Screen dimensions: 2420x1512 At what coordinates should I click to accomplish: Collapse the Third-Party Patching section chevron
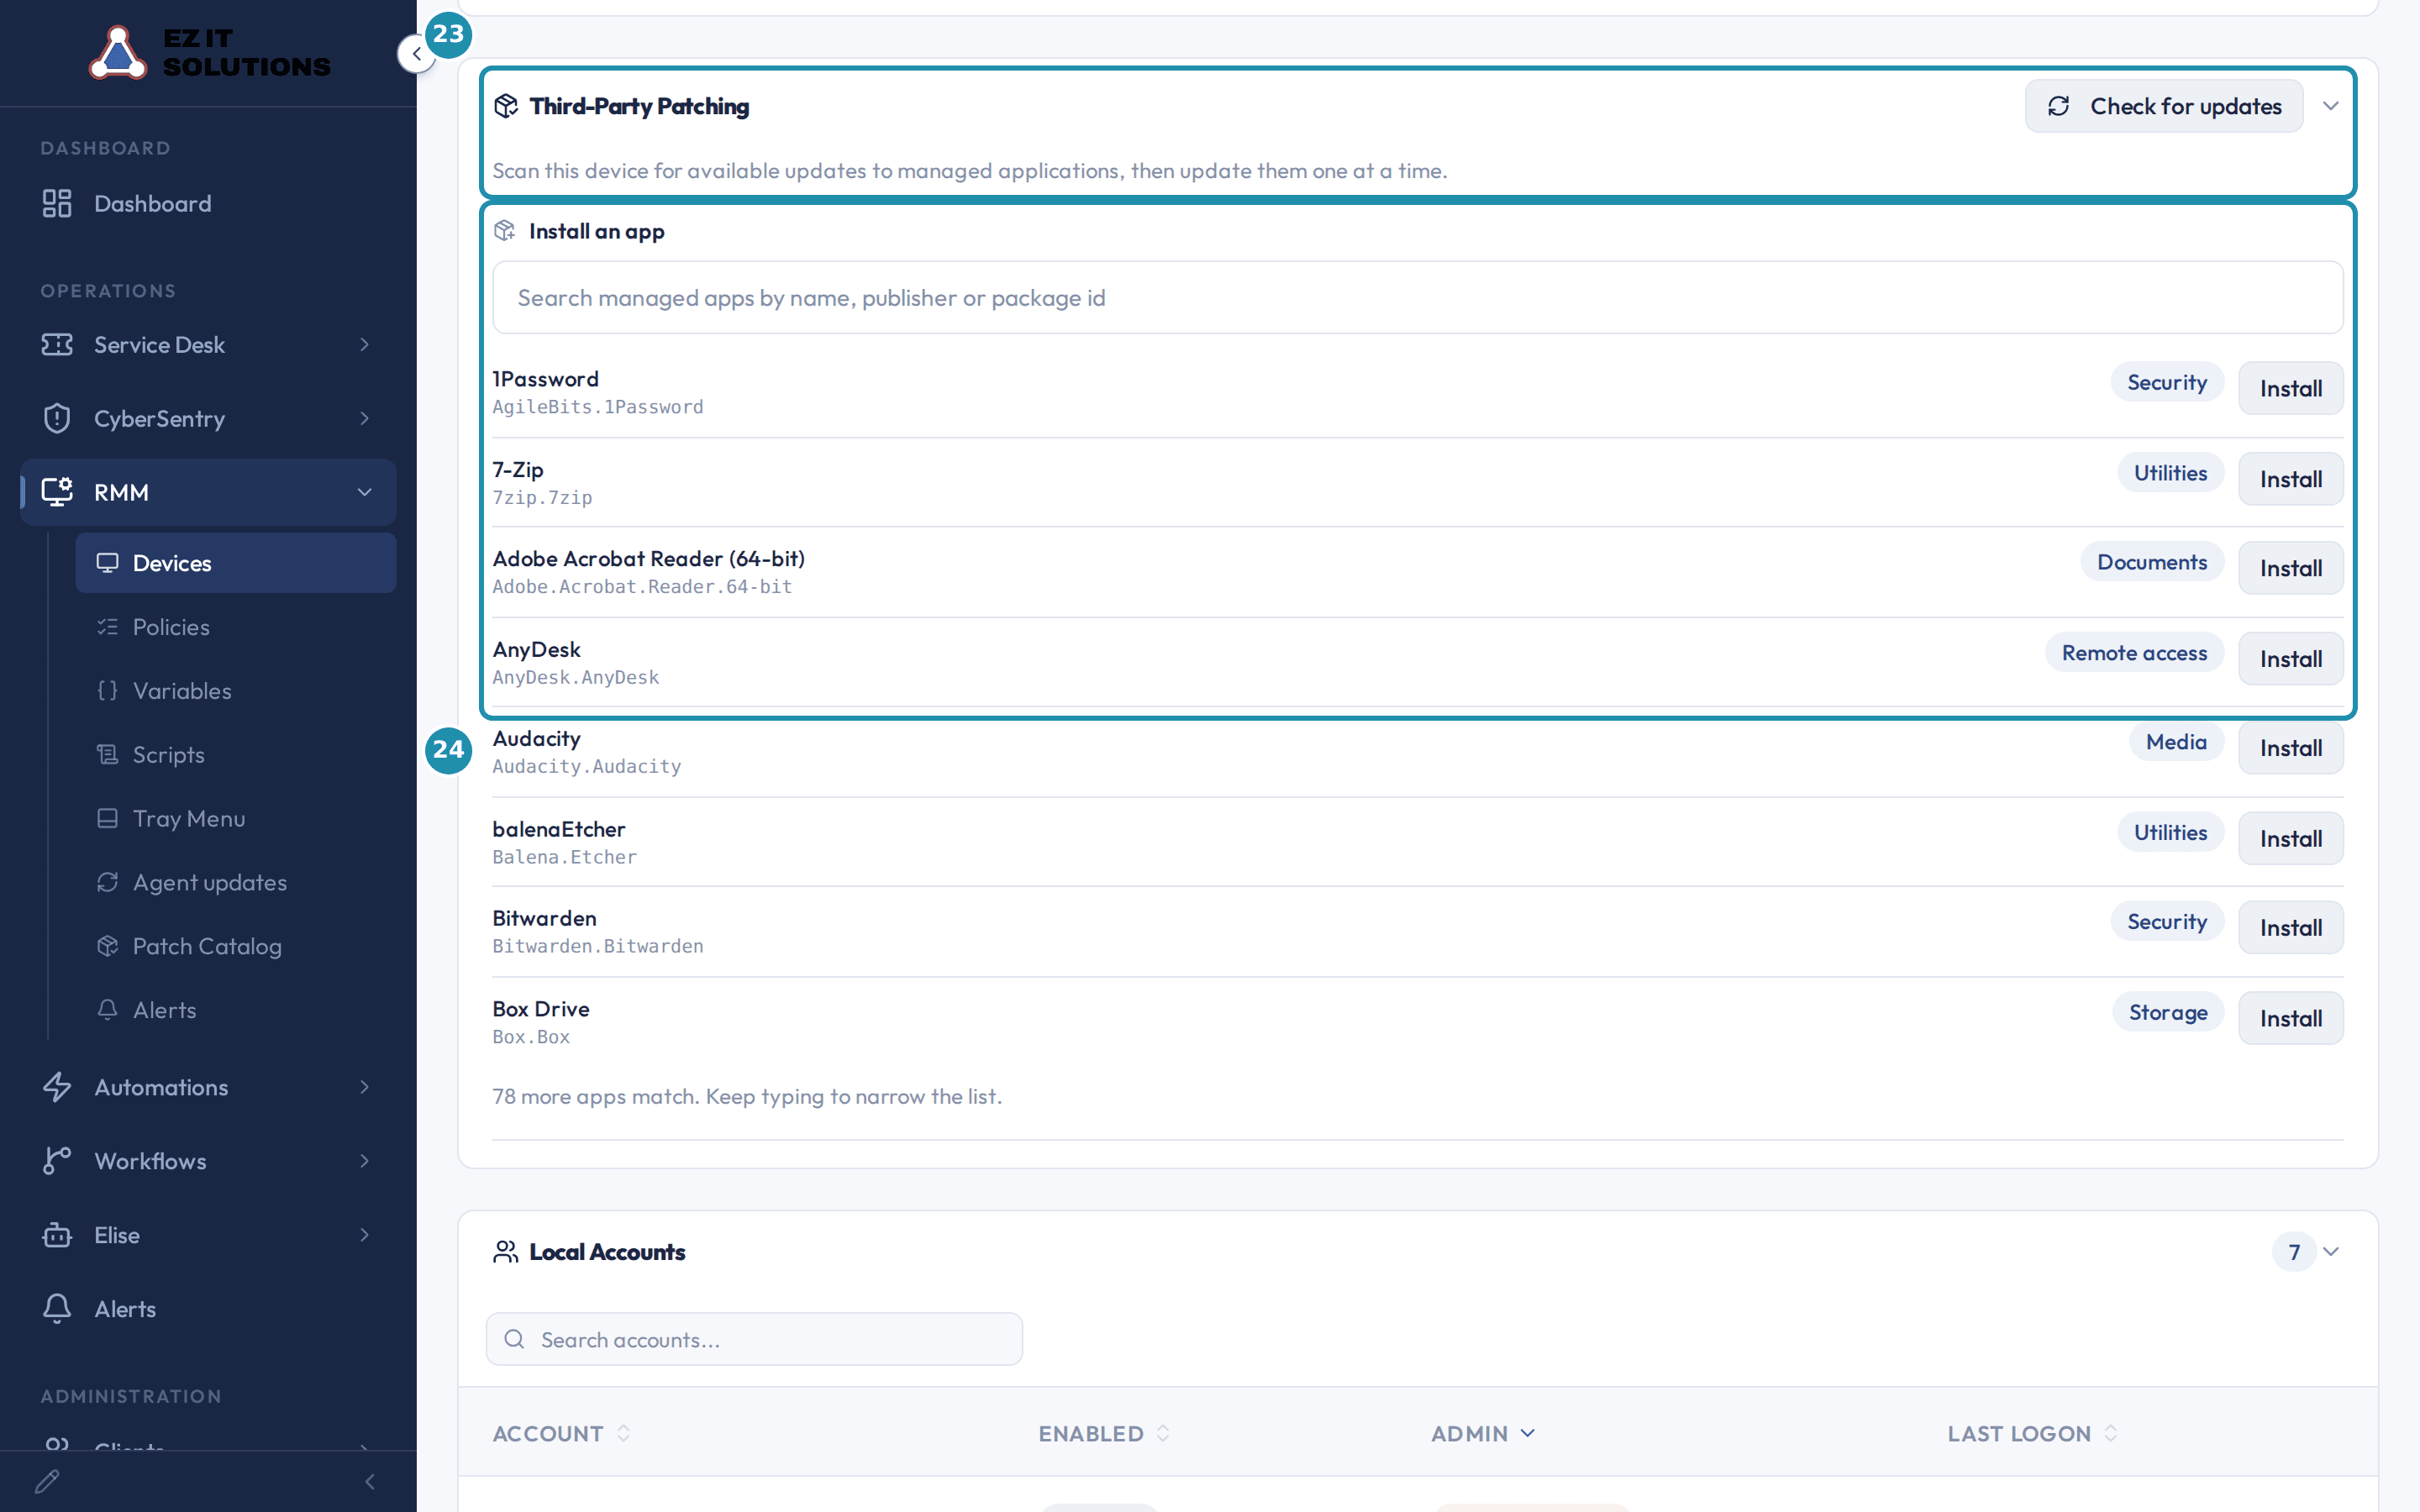point(2331,106)
